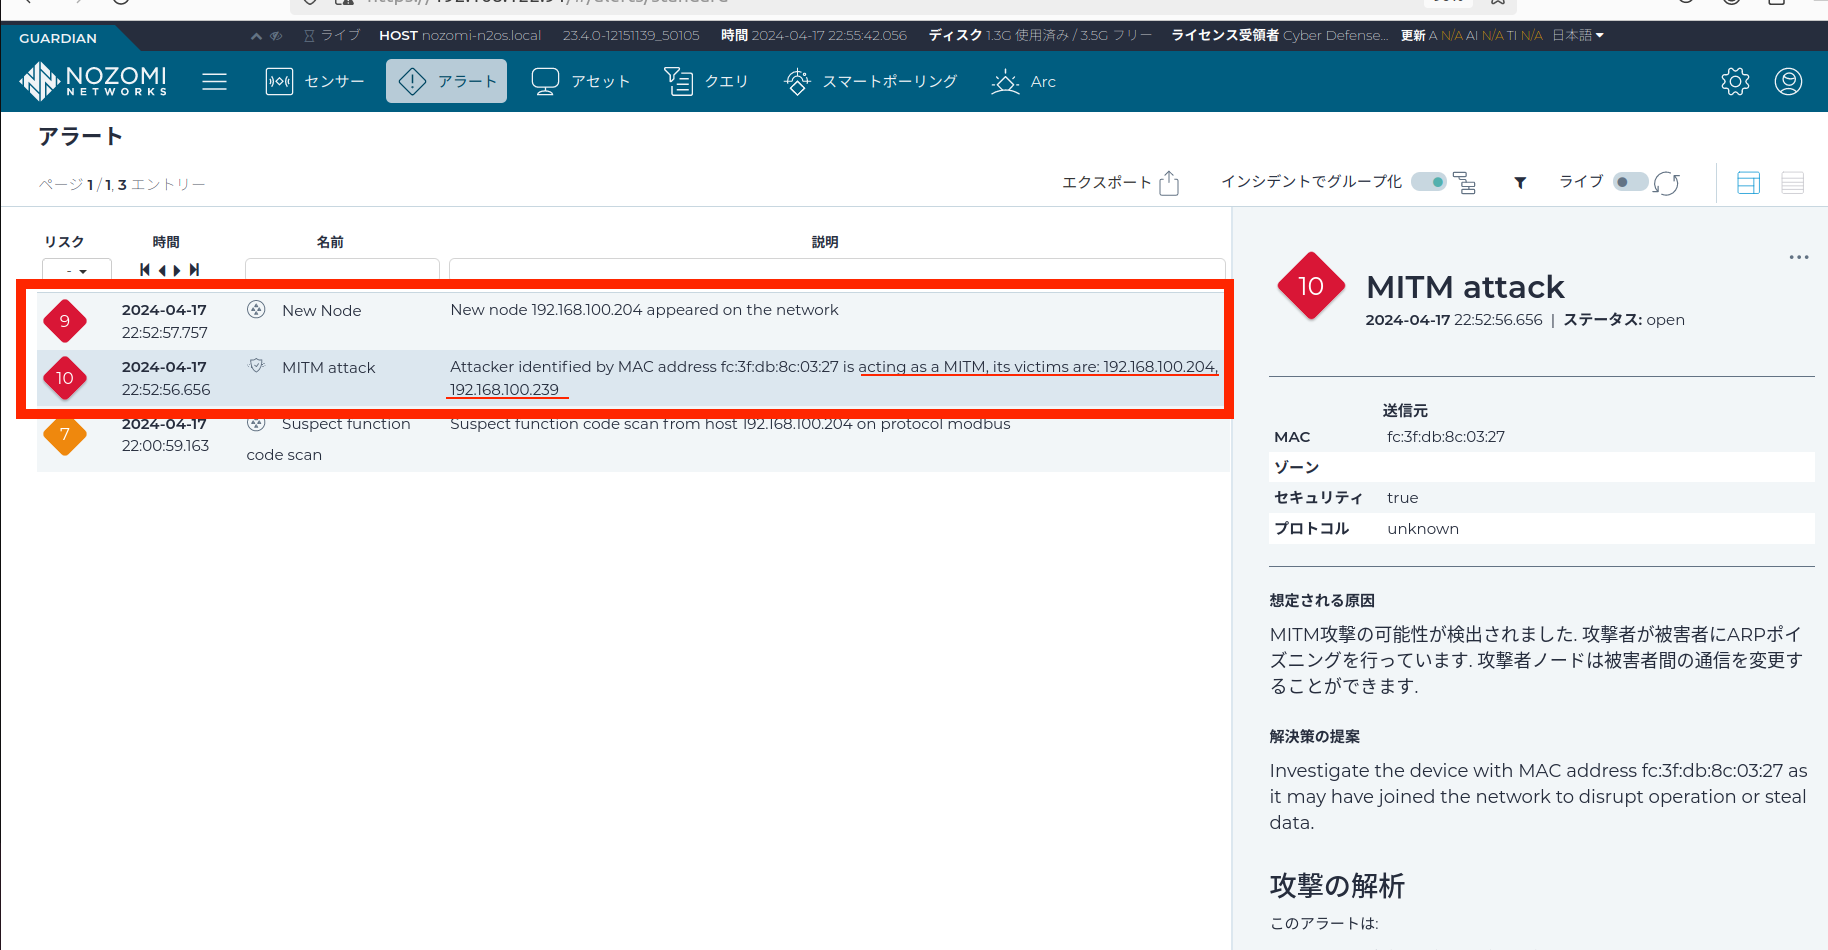Image resolution: width=1828 pixels, height=950 pixels.
Task: Open the three-dot menu for MITM attack
Action: (1798, 257)
